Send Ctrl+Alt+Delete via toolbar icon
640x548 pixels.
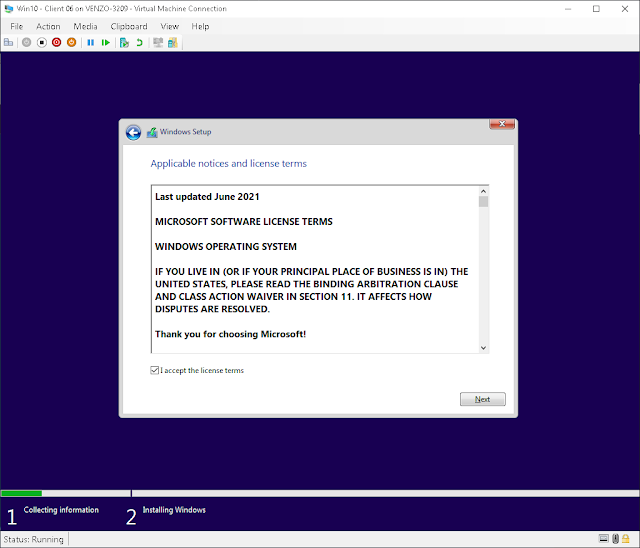[9, 42]
